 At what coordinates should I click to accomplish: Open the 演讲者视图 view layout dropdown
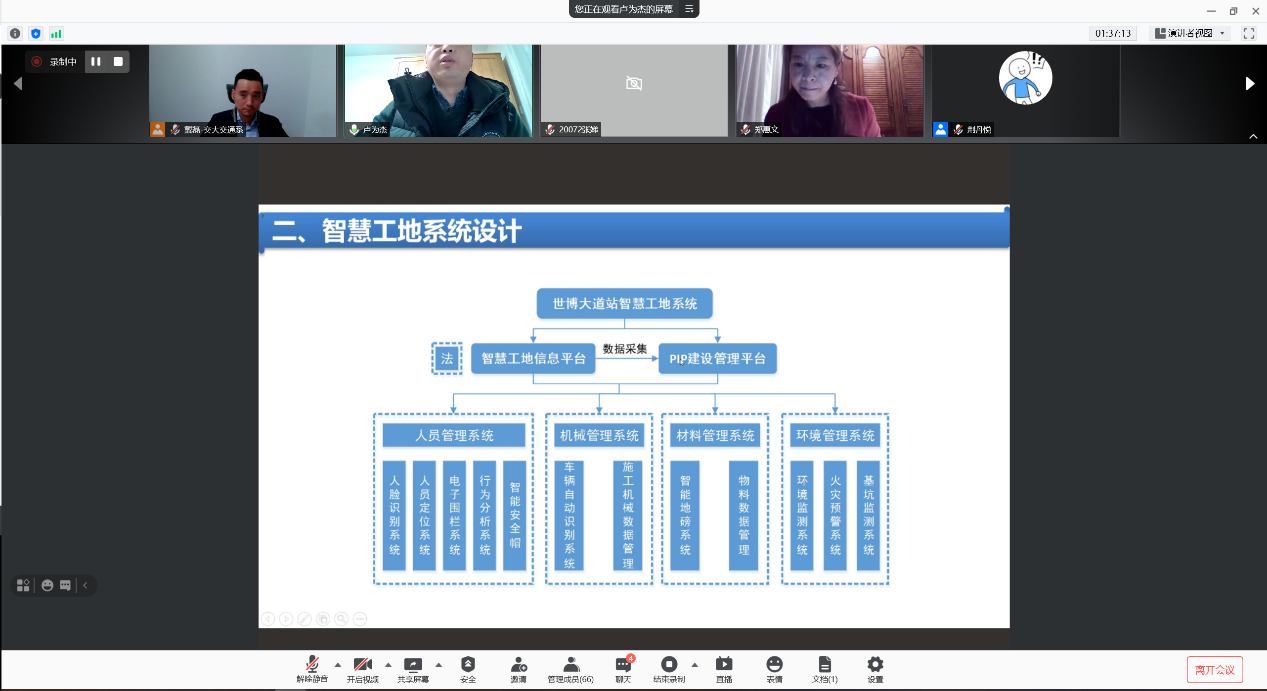pos(1188,33)
